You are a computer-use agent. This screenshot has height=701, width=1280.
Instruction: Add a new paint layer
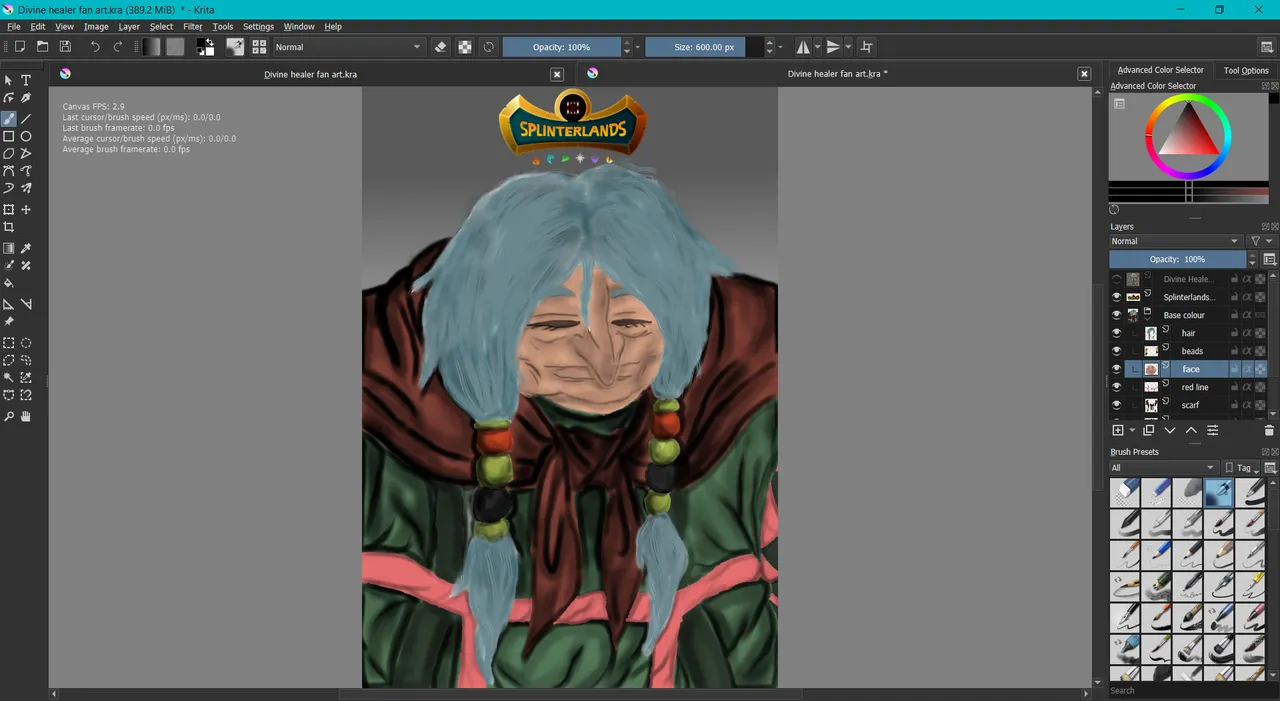pyautogui.click(x=1118, y=430)
